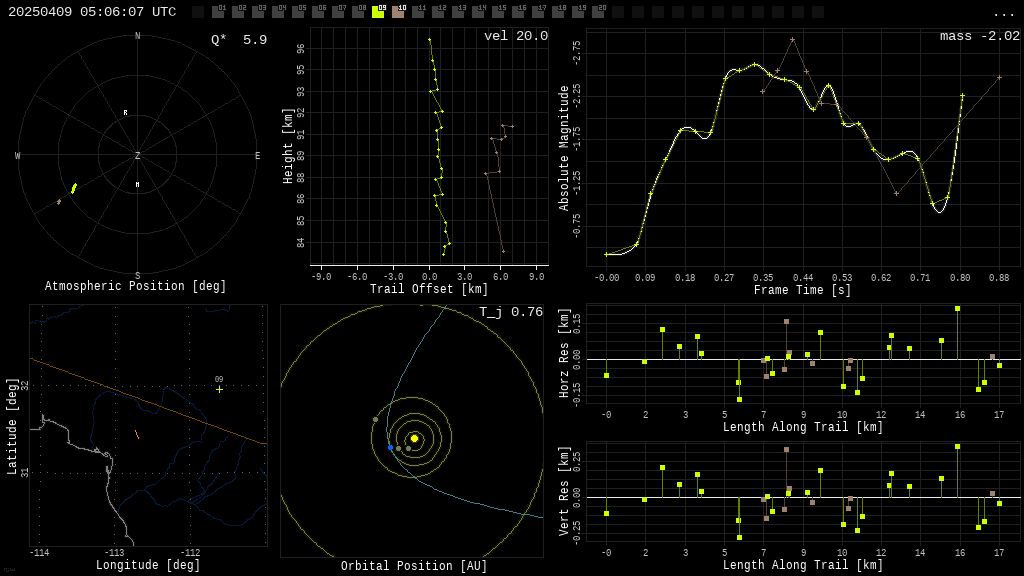Toggle station 12 indicator box
The image size is (1024, 576).
(438, 12)
